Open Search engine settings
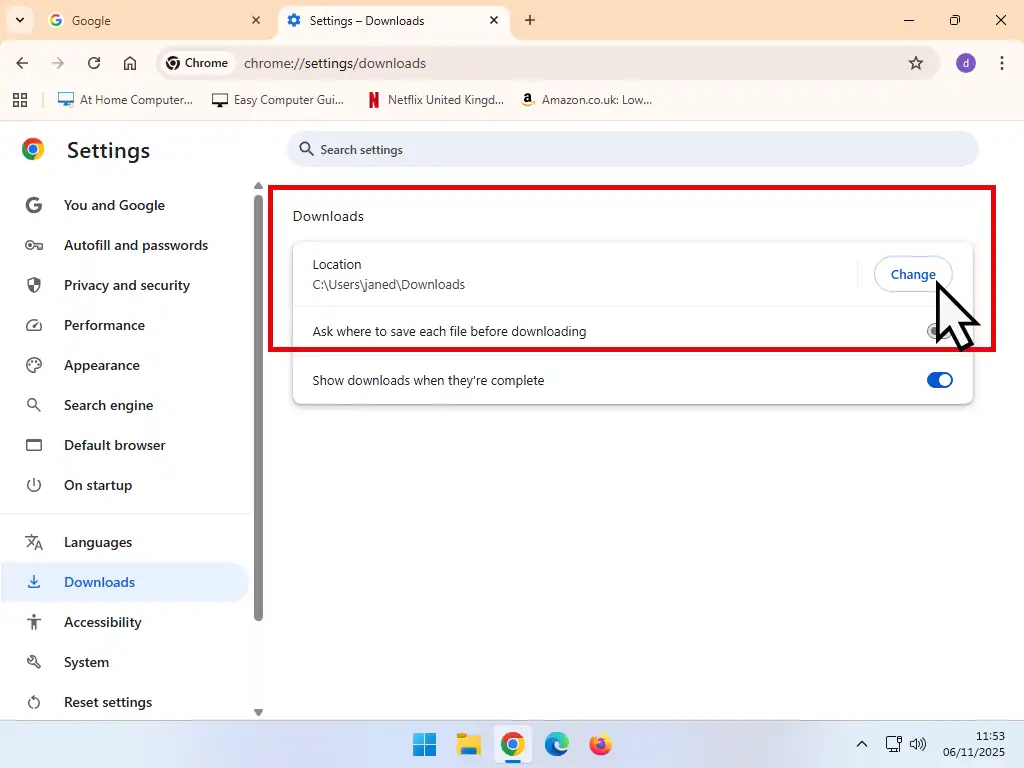The image size is (1024, 768). click(108, 405)
